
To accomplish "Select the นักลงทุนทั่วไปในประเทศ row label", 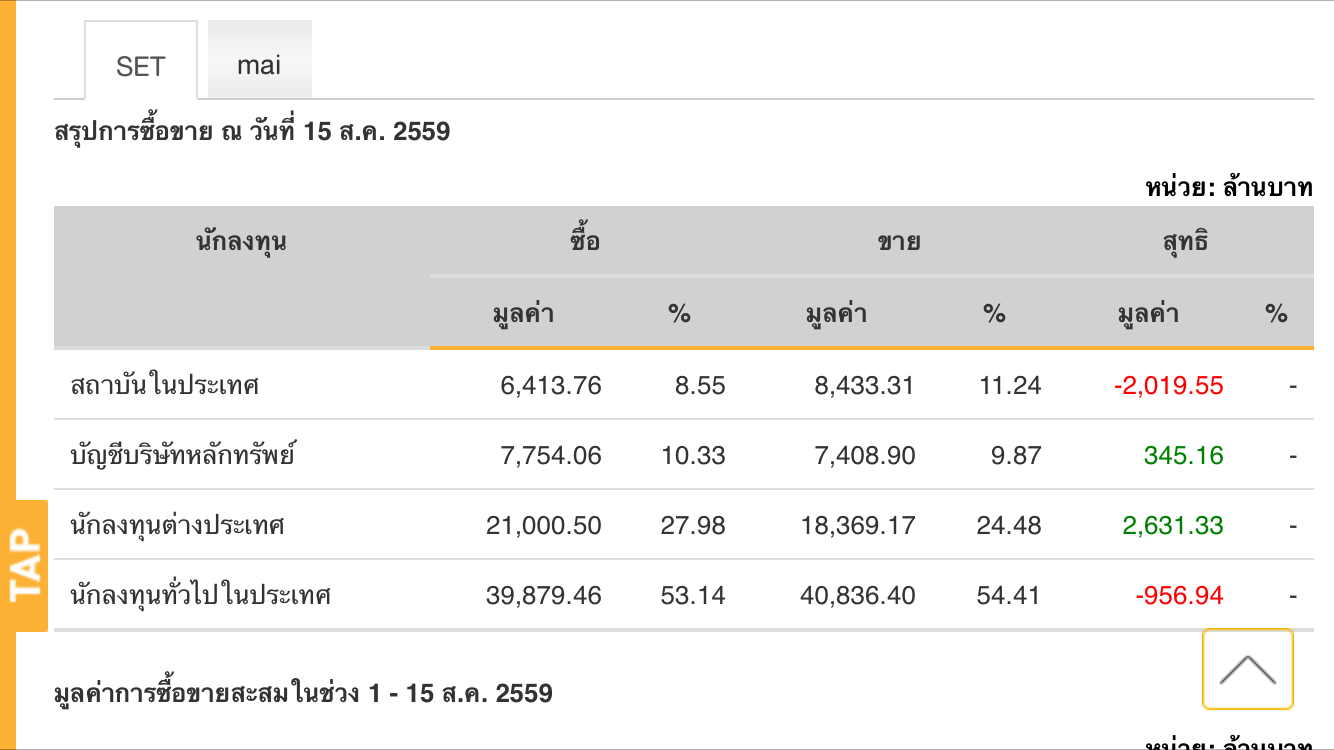I will click(201, 595).
